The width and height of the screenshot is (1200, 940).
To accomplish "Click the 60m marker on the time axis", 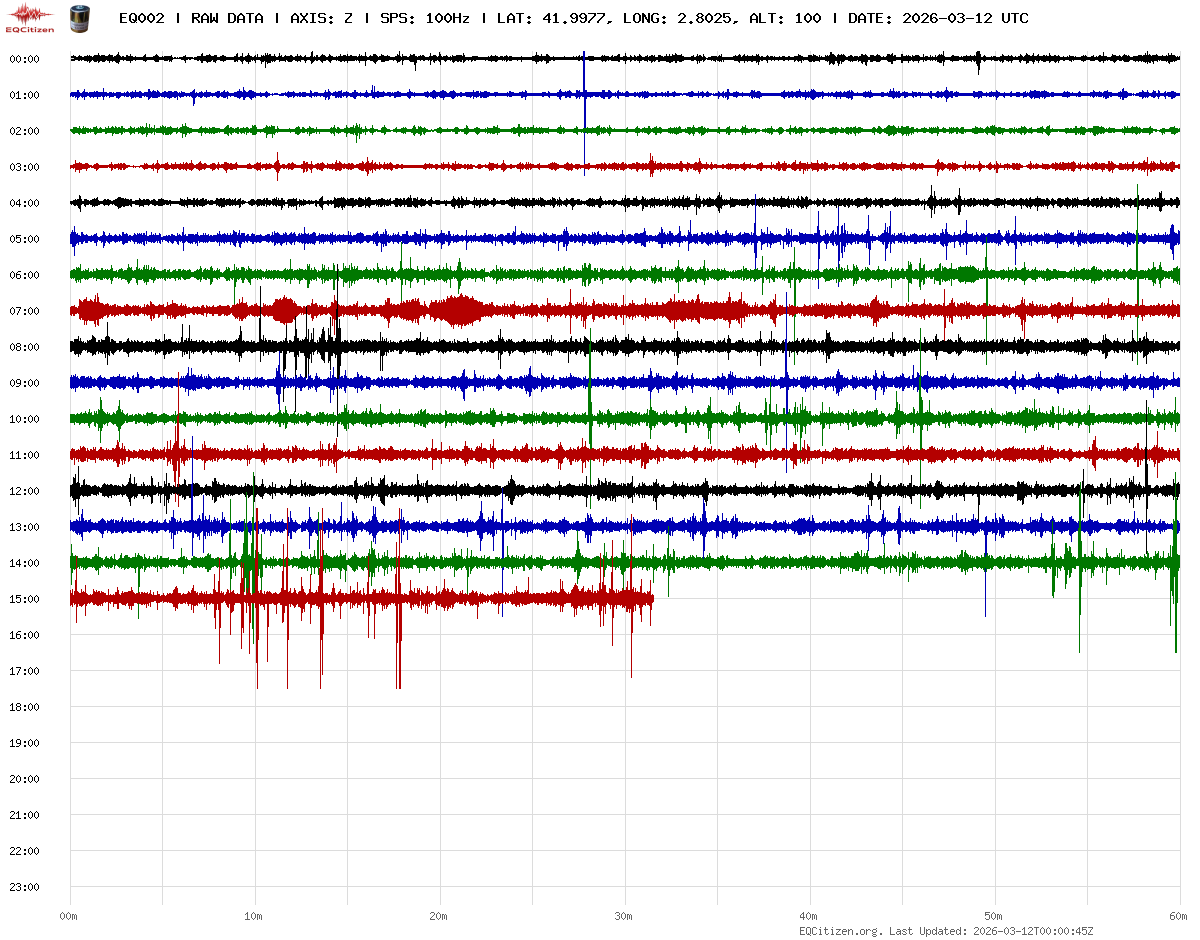I will [x=1178, y=916].
